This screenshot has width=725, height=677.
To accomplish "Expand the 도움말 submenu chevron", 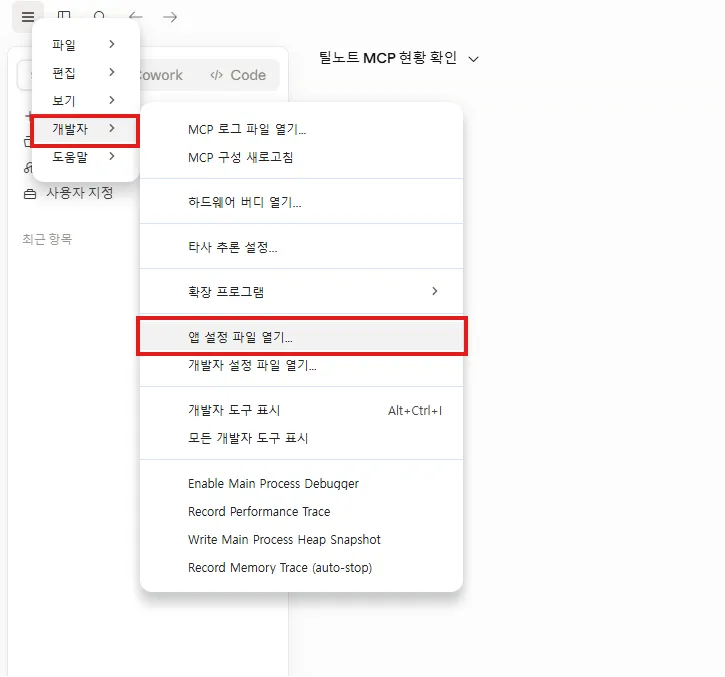I will [x=111, y=156].
